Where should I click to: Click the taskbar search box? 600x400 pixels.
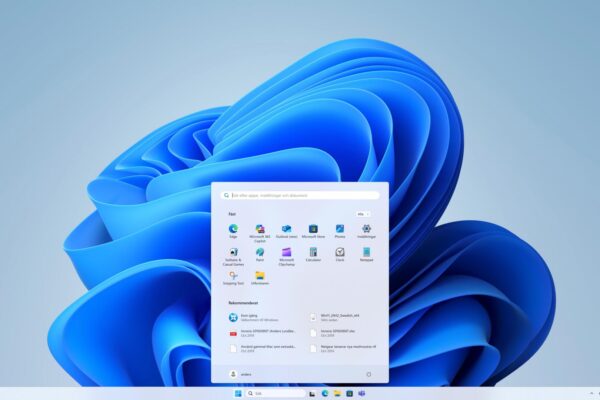click(x=276, y=393)
